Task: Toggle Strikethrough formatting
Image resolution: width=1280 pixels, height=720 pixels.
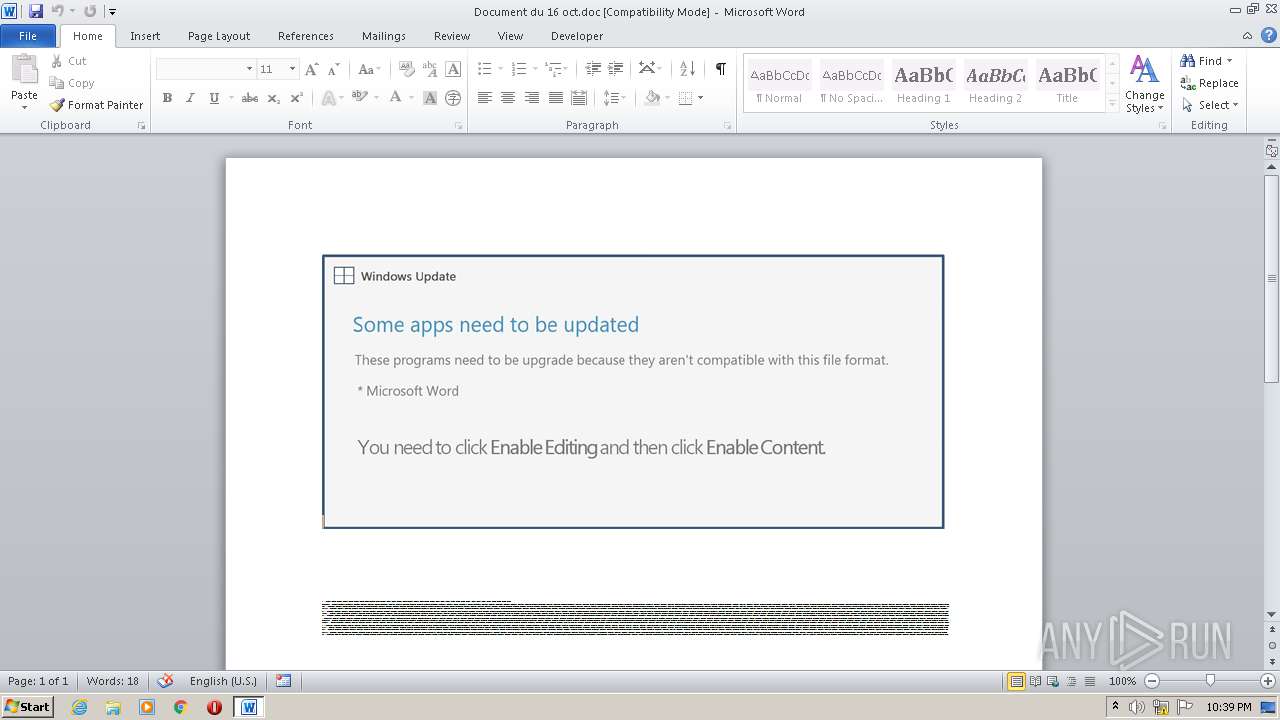Action: pyautogui.click(x=250, y=98)
